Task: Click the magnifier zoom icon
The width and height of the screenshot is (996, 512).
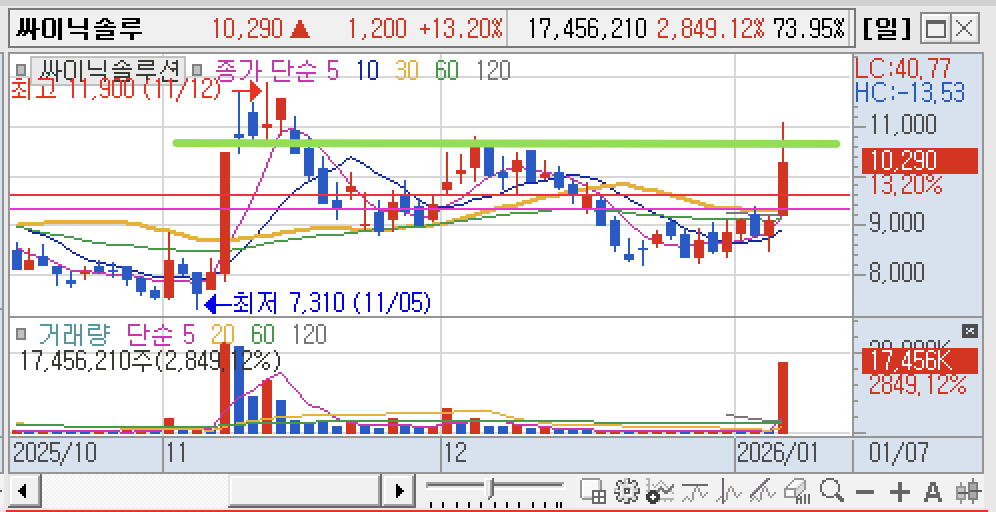Action: (x=832, y=491)
